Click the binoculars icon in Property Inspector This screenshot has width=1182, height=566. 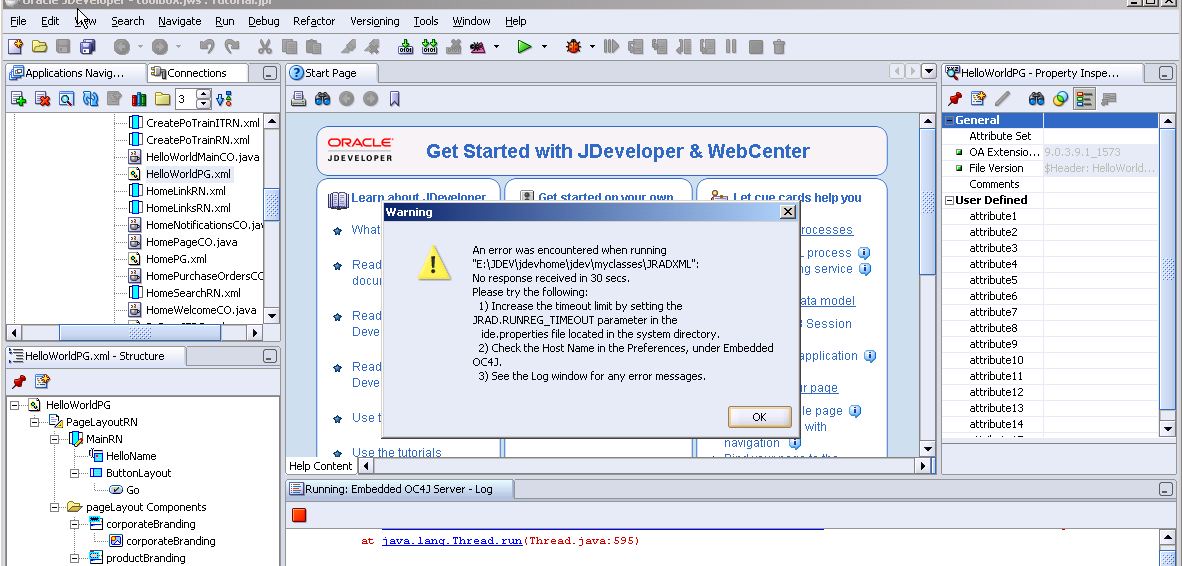1036,98
